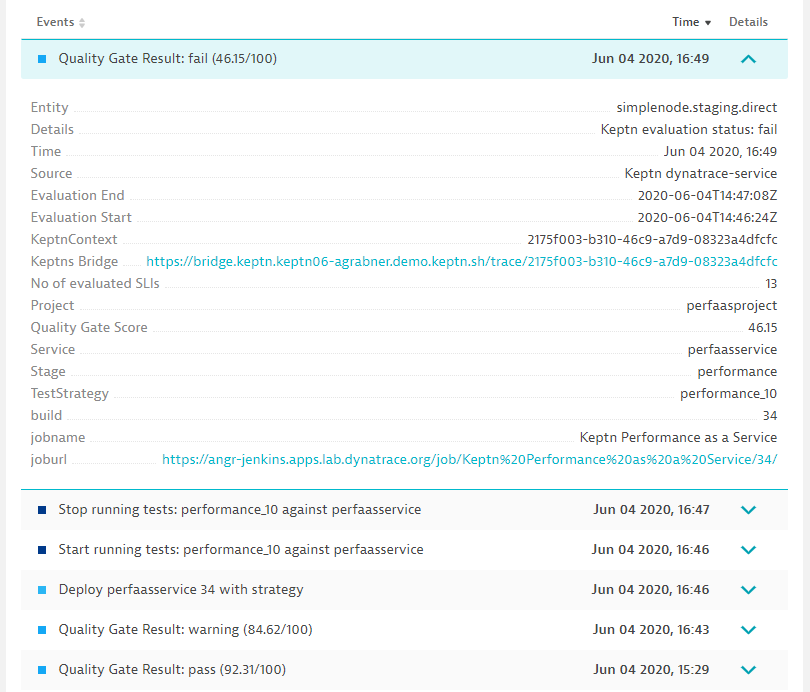Image resolution: width=810 pixels, height=692 pixels.
Task: Select the KeptnContext identifier value
Action: point(653,239)
